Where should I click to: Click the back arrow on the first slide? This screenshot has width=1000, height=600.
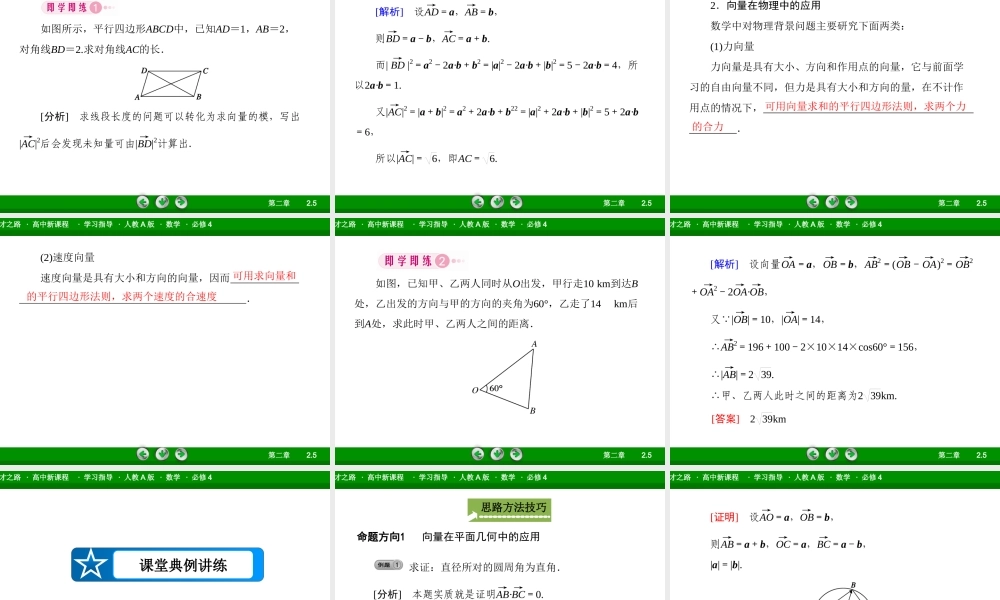click(143, 202)
